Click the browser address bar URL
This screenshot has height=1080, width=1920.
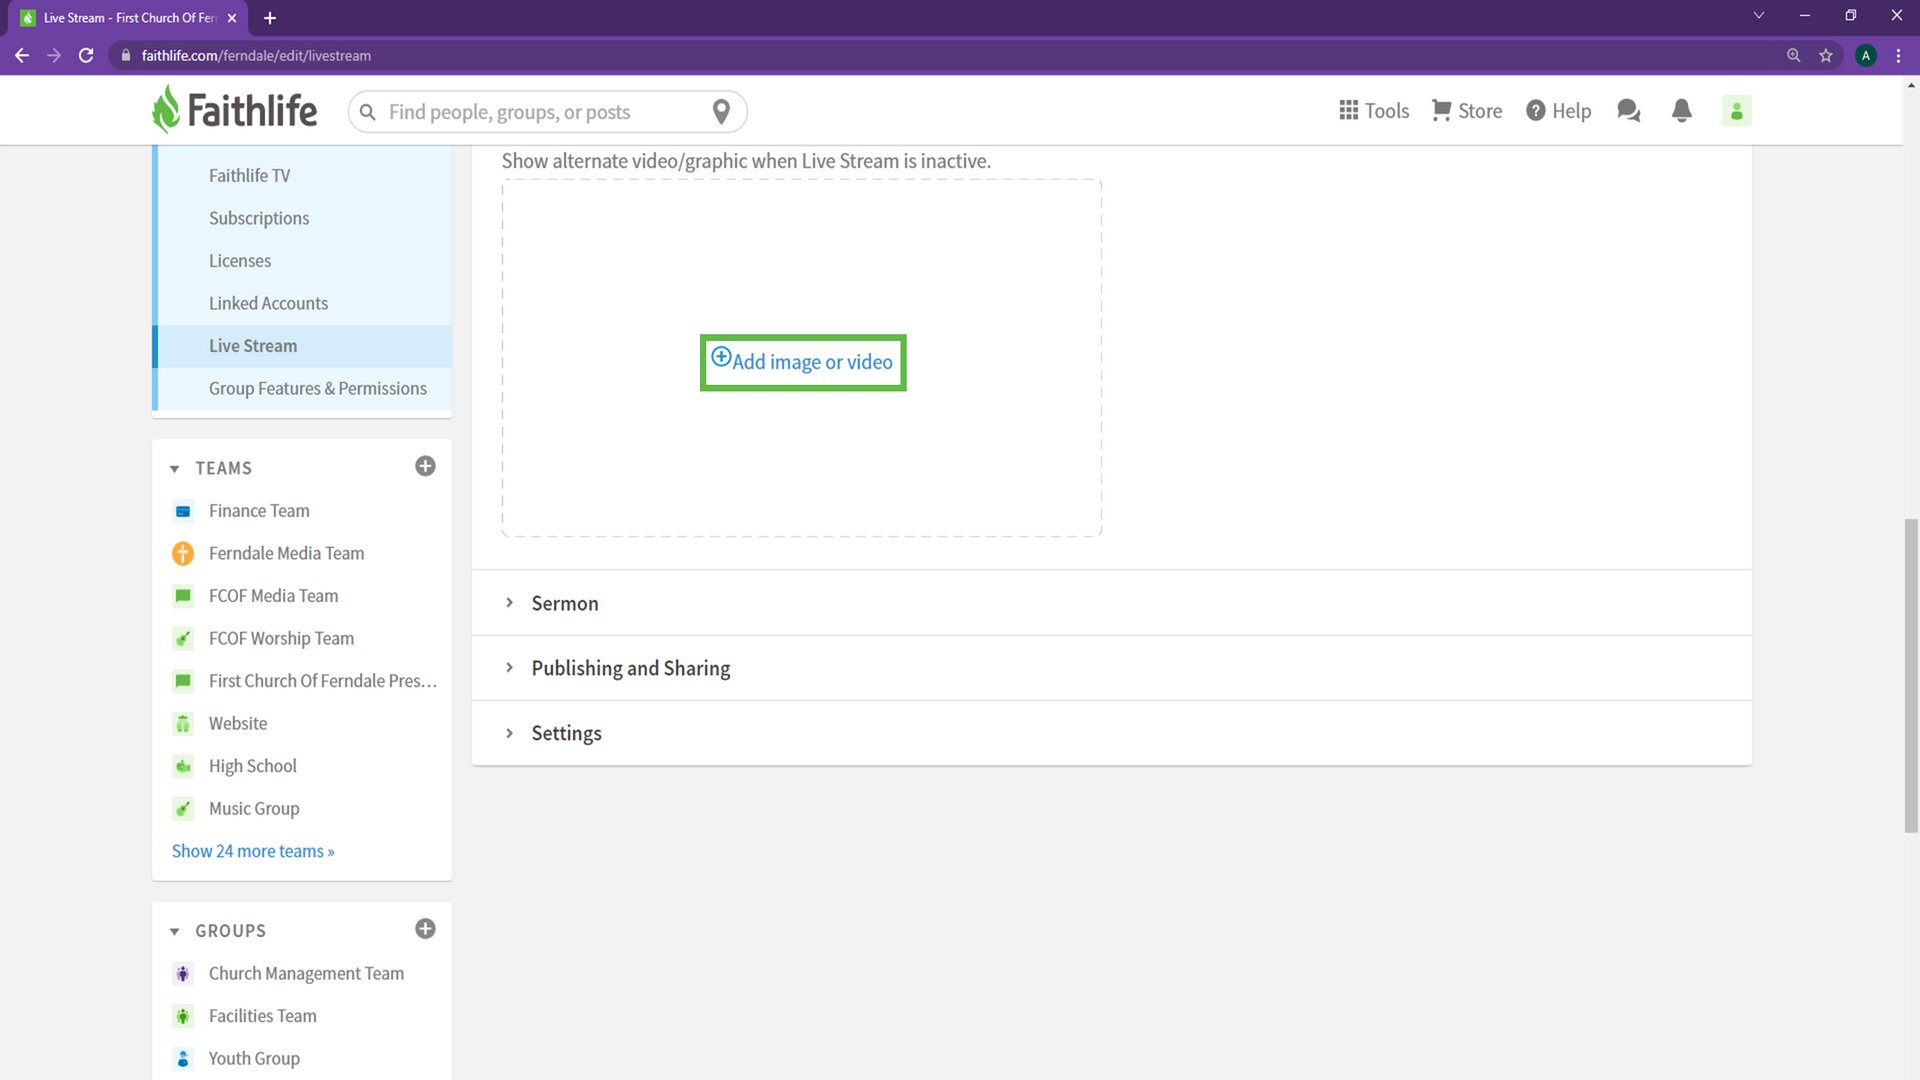click(x=256, y=56)
